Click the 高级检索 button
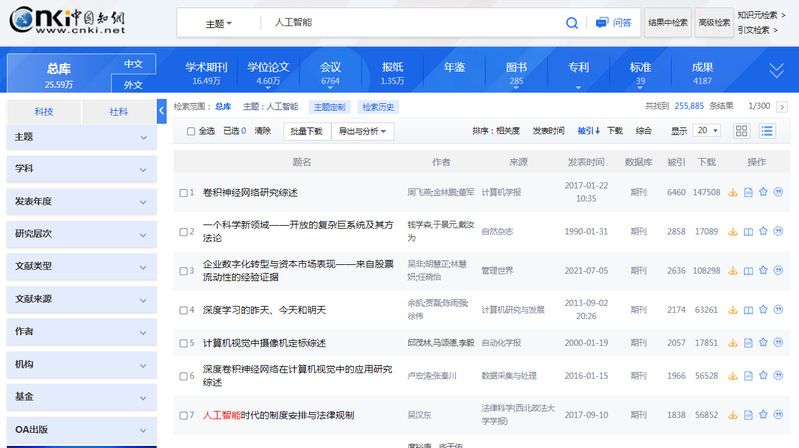This screenshot has width=799, height=448. click(x=713, y=22)
